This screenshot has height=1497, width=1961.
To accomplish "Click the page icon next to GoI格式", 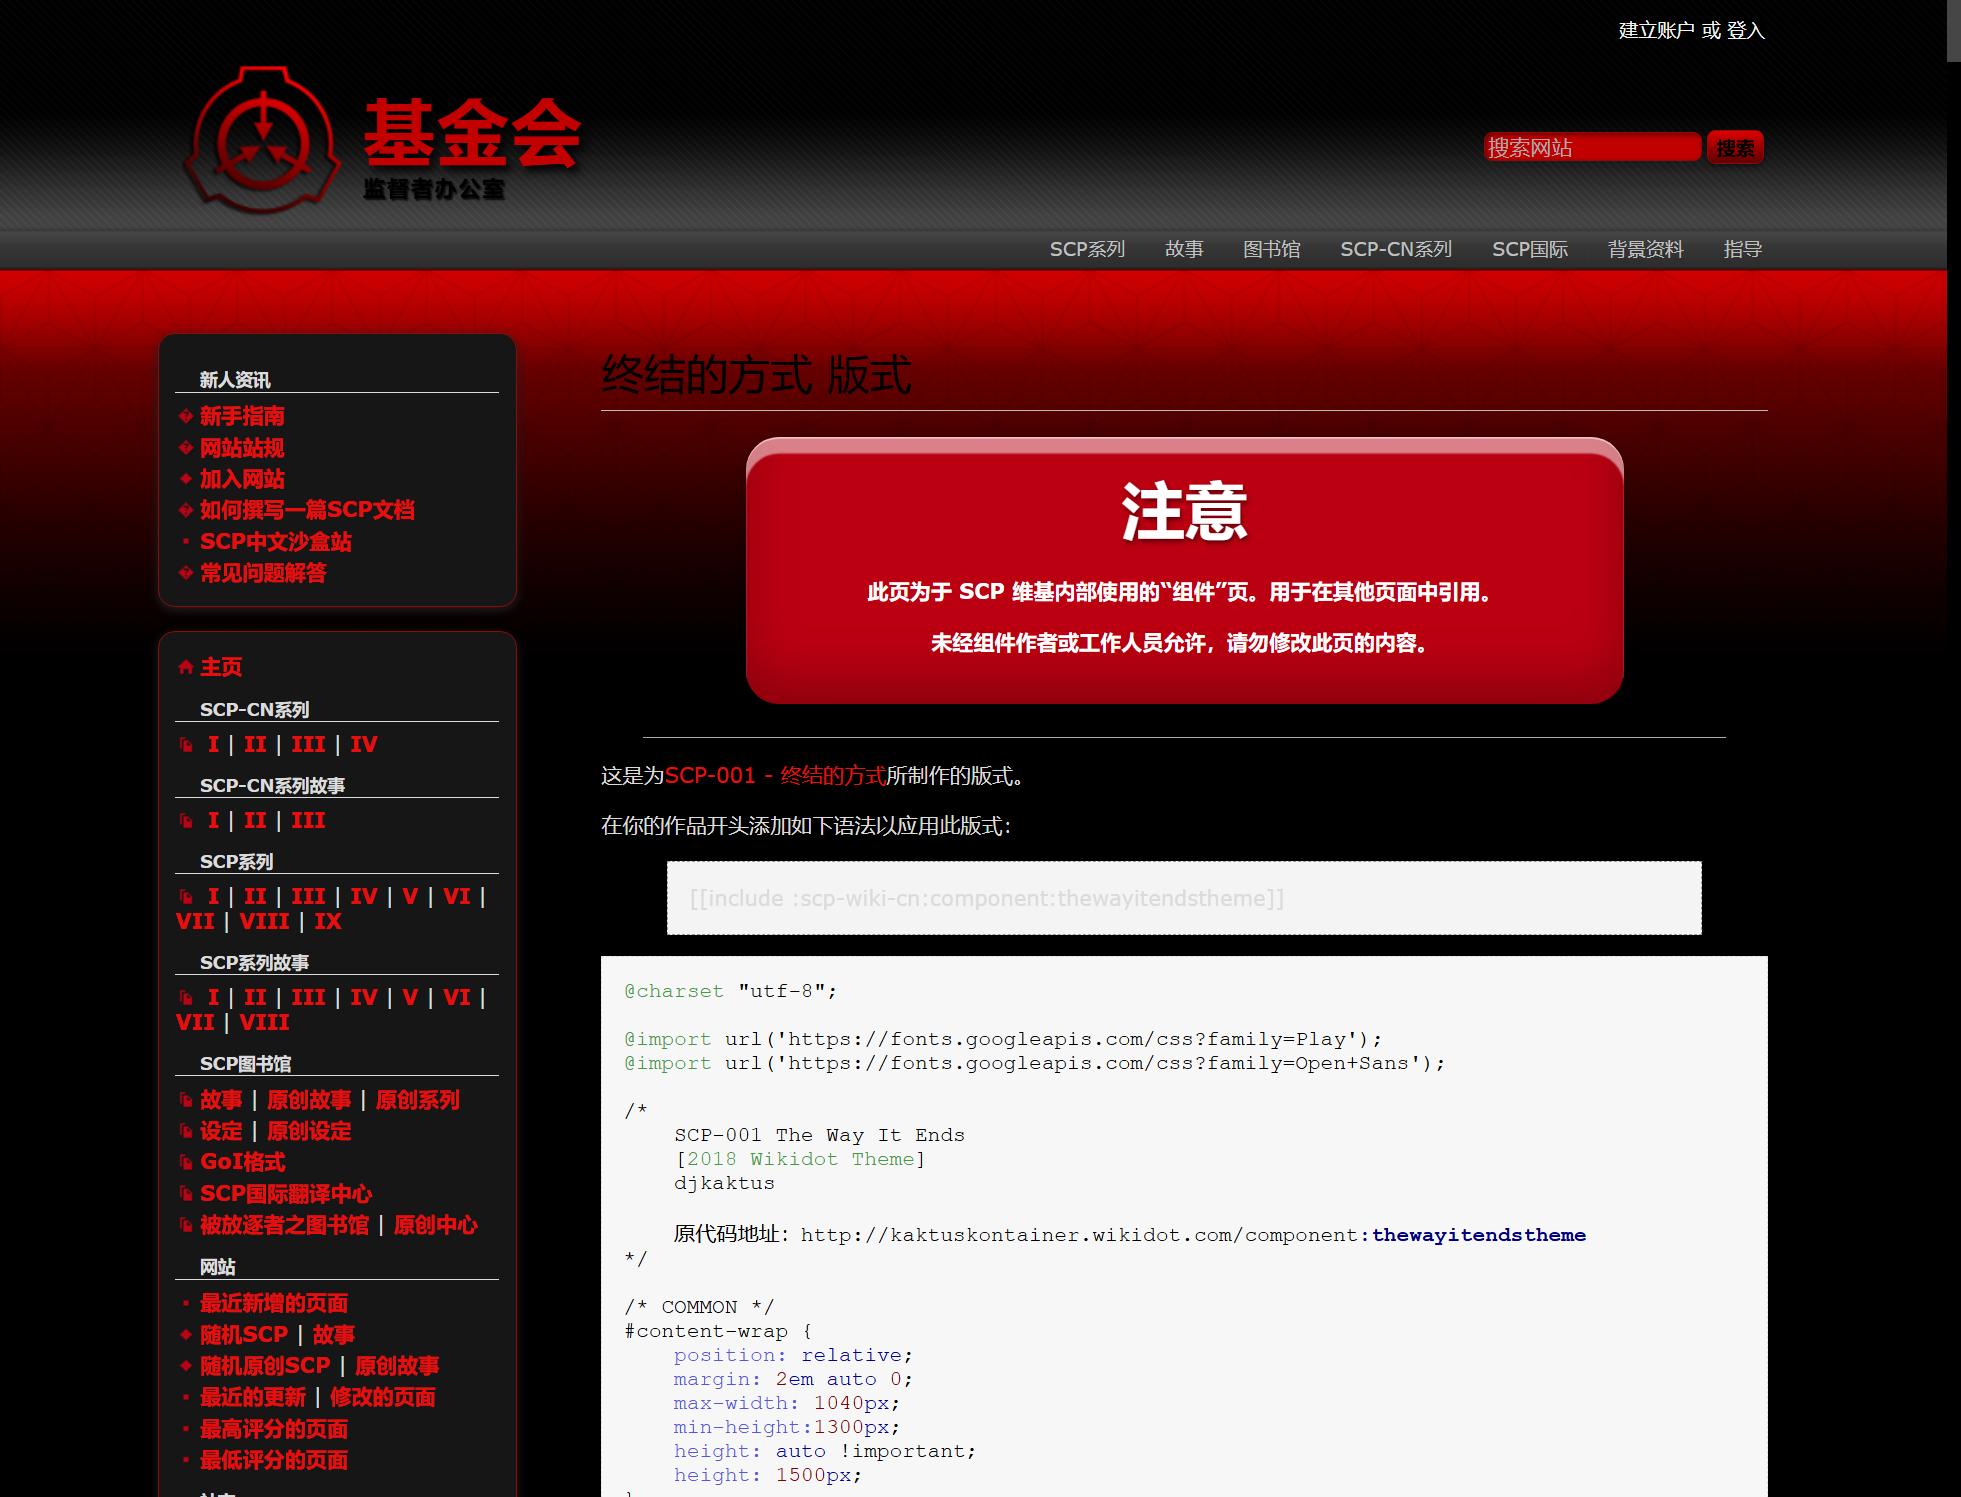I will (186, 1162).
